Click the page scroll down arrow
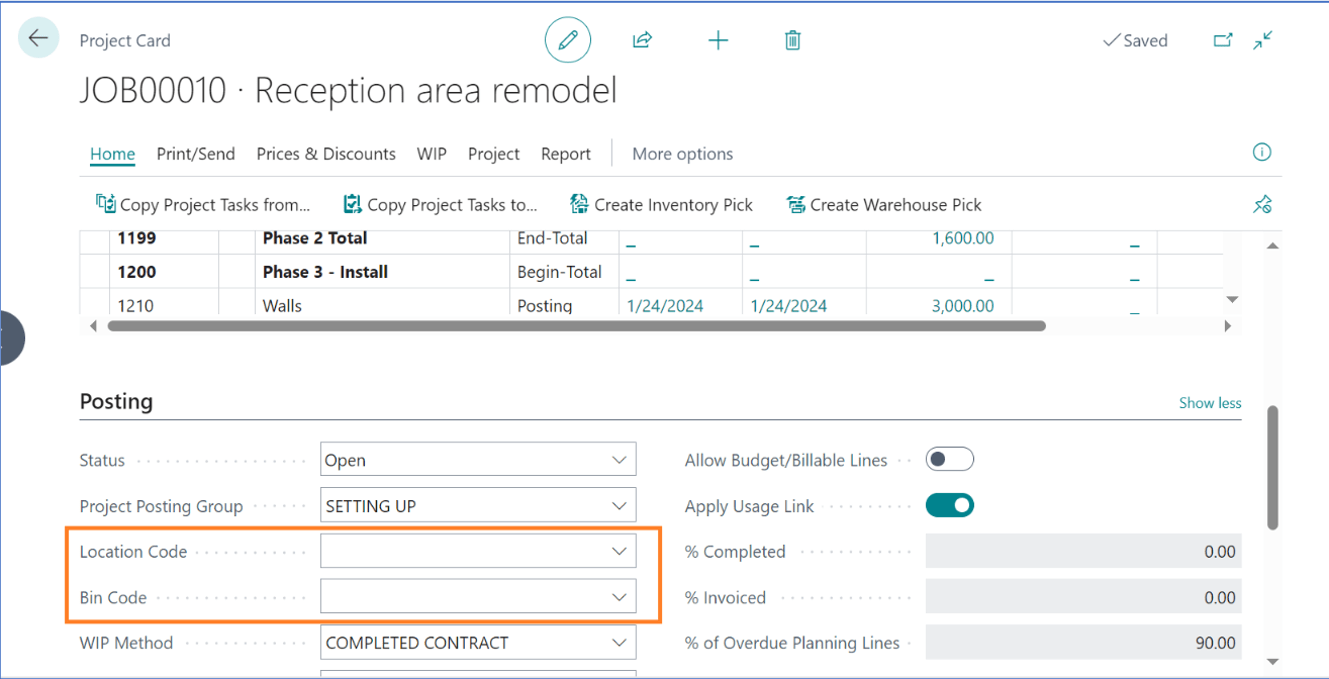This screenshot has width=1329, height=679. coord(1272,662)
